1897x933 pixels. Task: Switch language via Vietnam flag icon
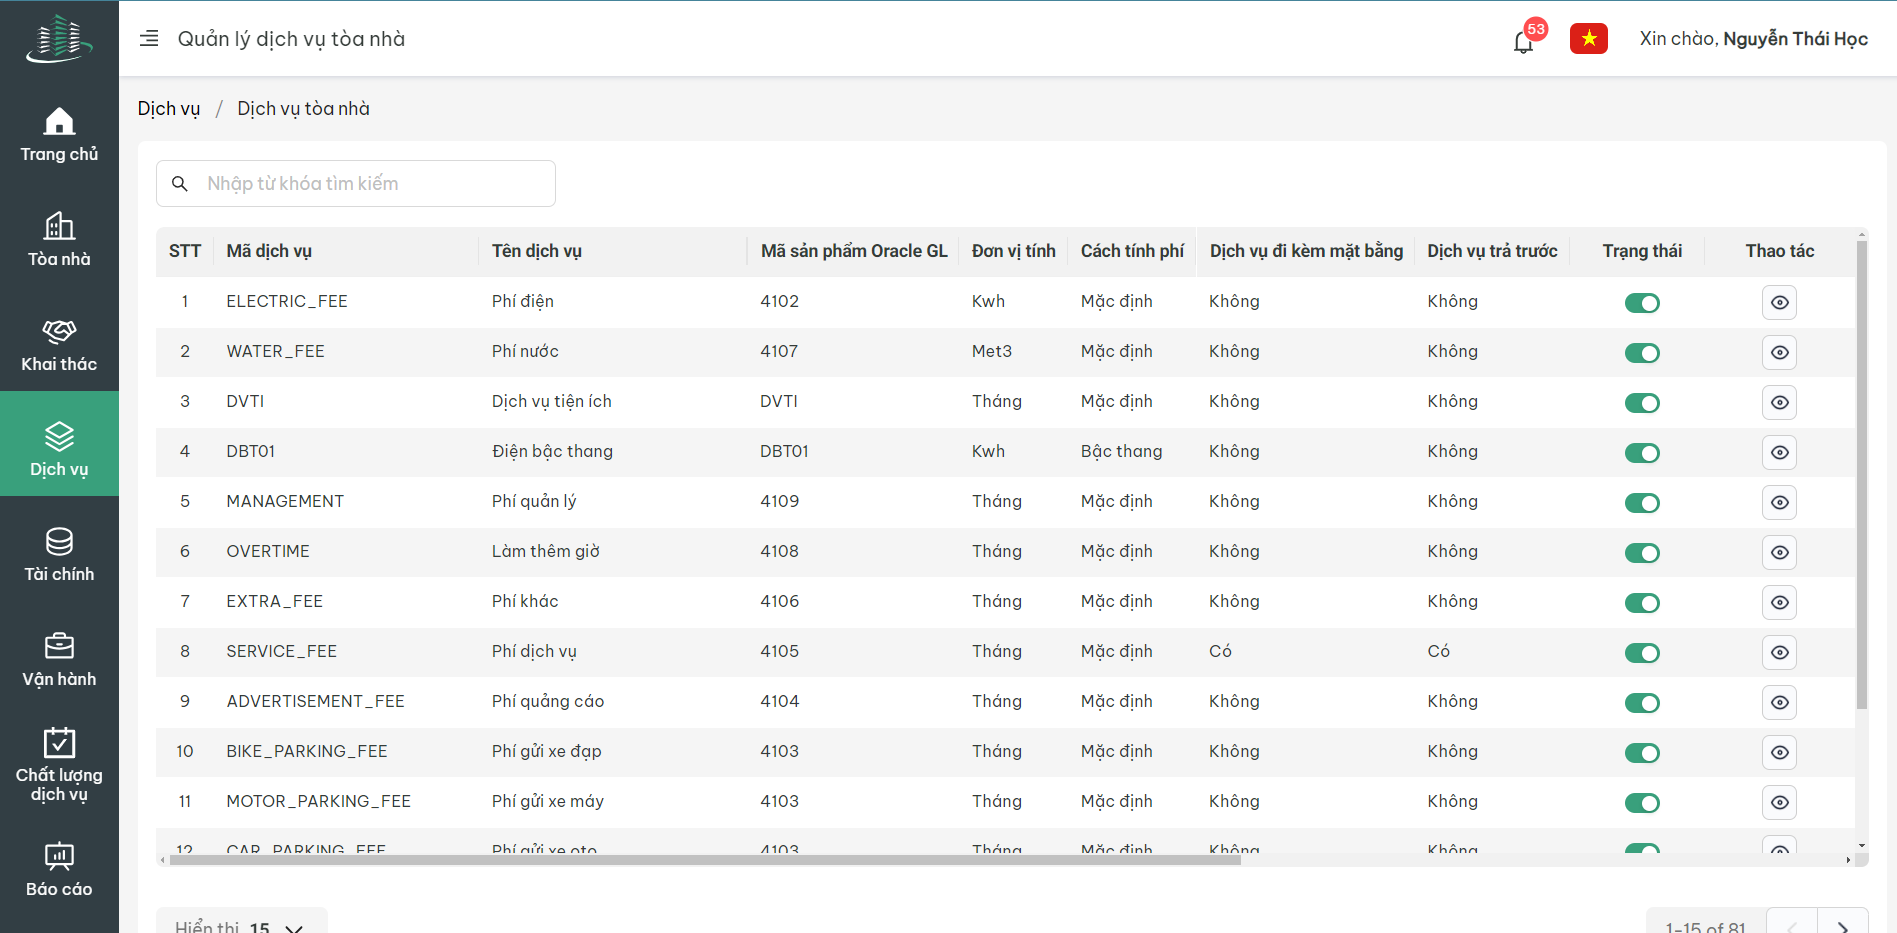(1588, 38)
